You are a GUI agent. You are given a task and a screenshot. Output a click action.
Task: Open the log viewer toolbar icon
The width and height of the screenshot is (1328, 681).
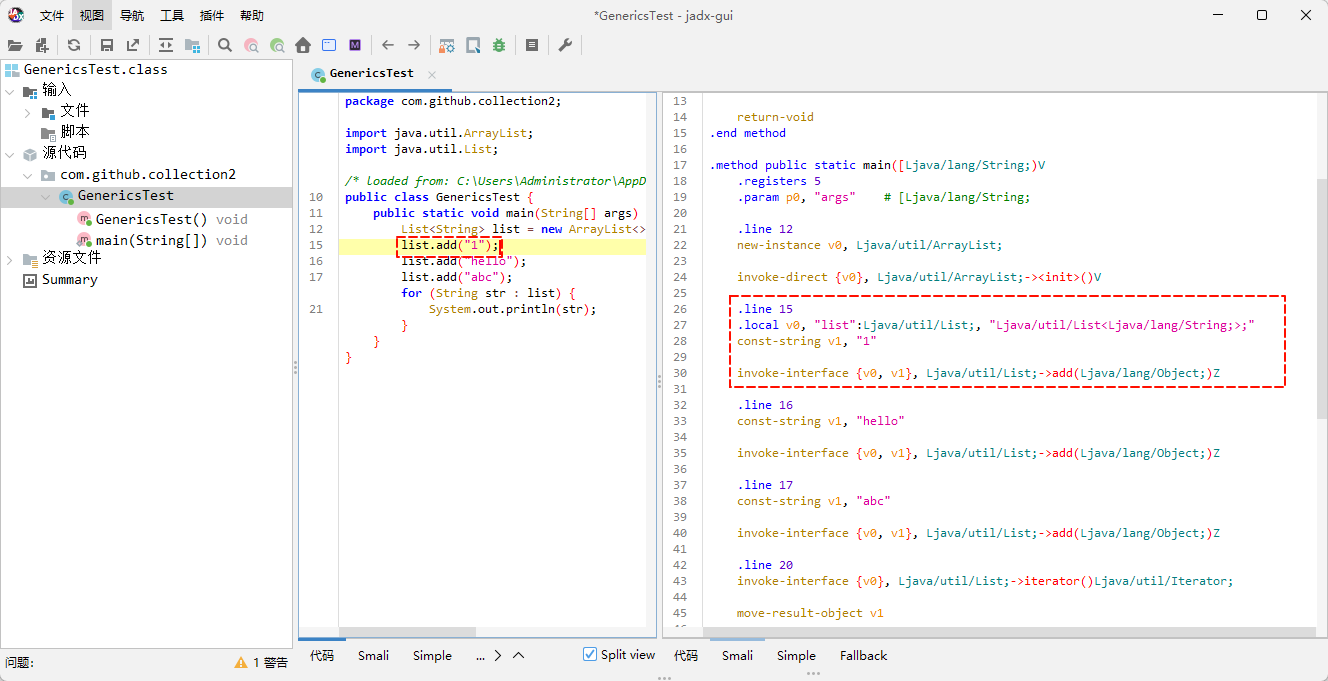532,45
